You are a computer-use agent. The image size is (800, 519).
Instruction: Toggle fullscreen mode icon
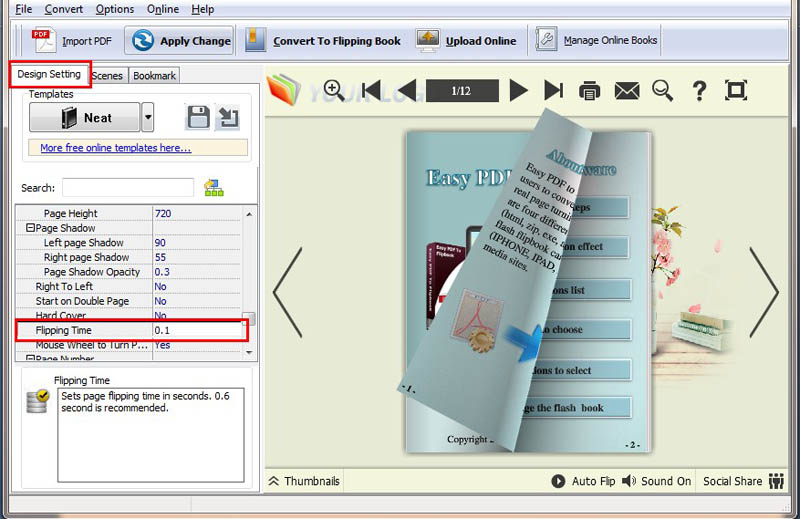coord(736,90)
